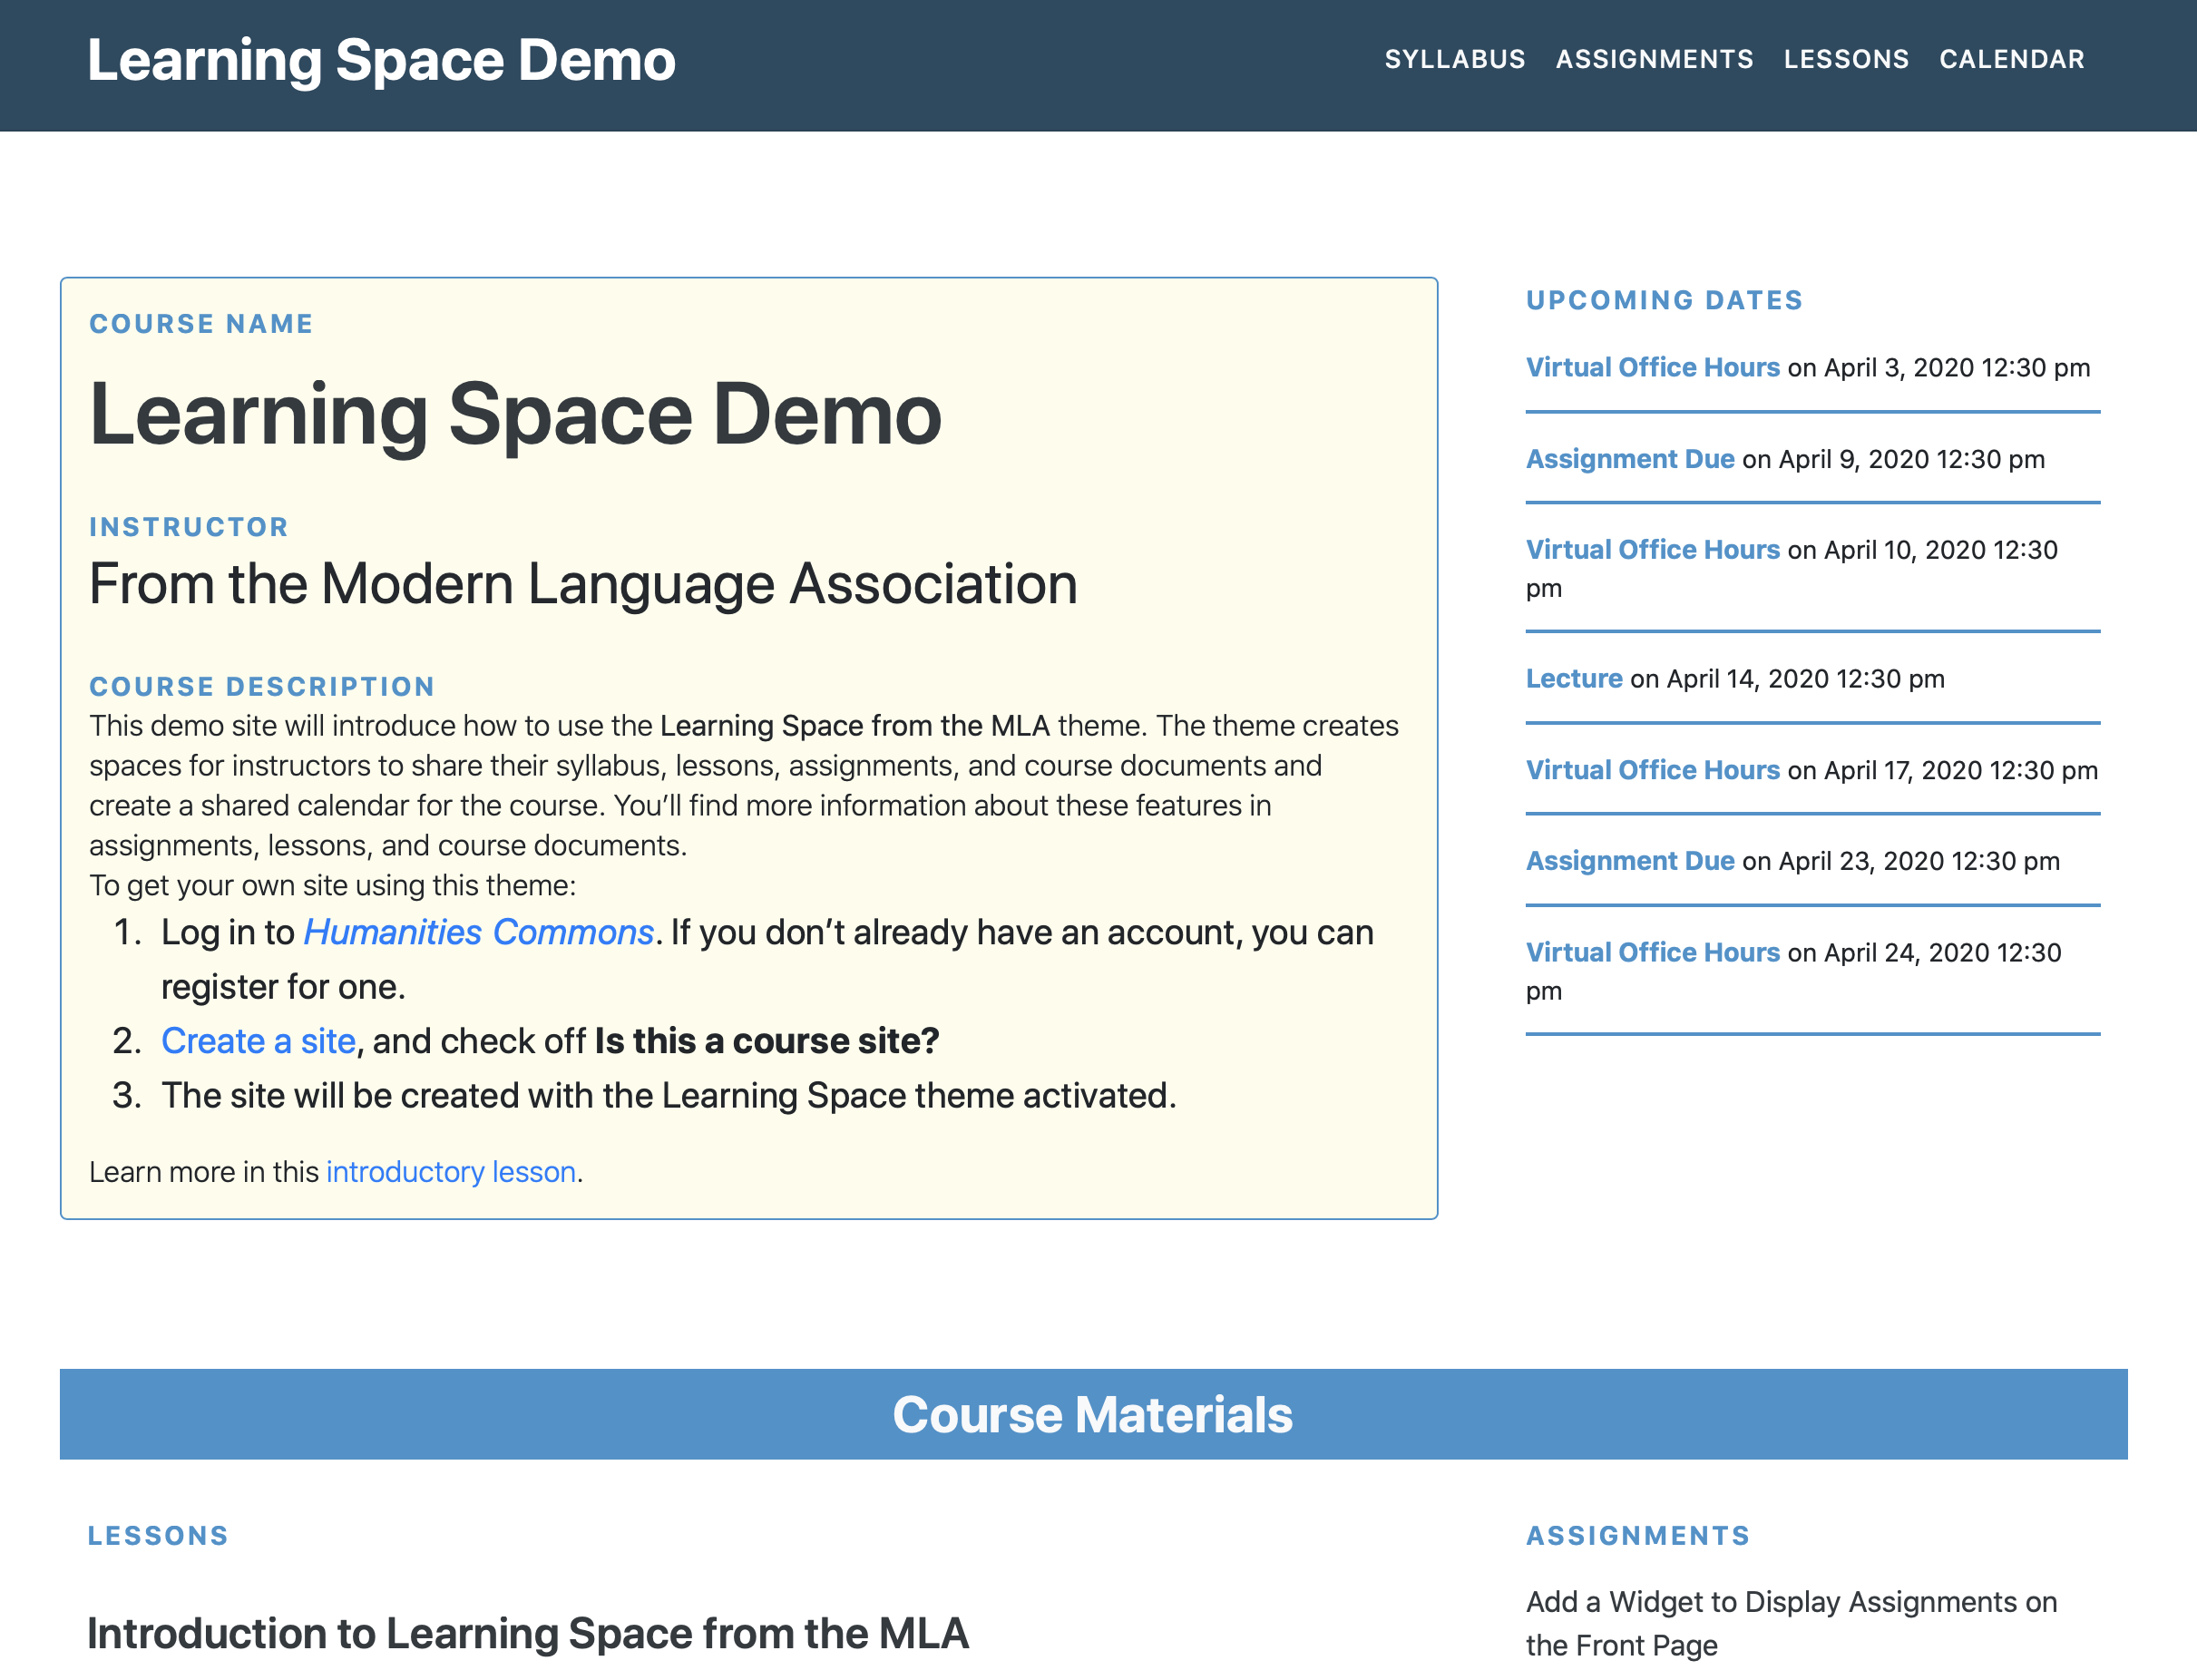
Task: Open the Syllabus menu item
Action: 1454,59
